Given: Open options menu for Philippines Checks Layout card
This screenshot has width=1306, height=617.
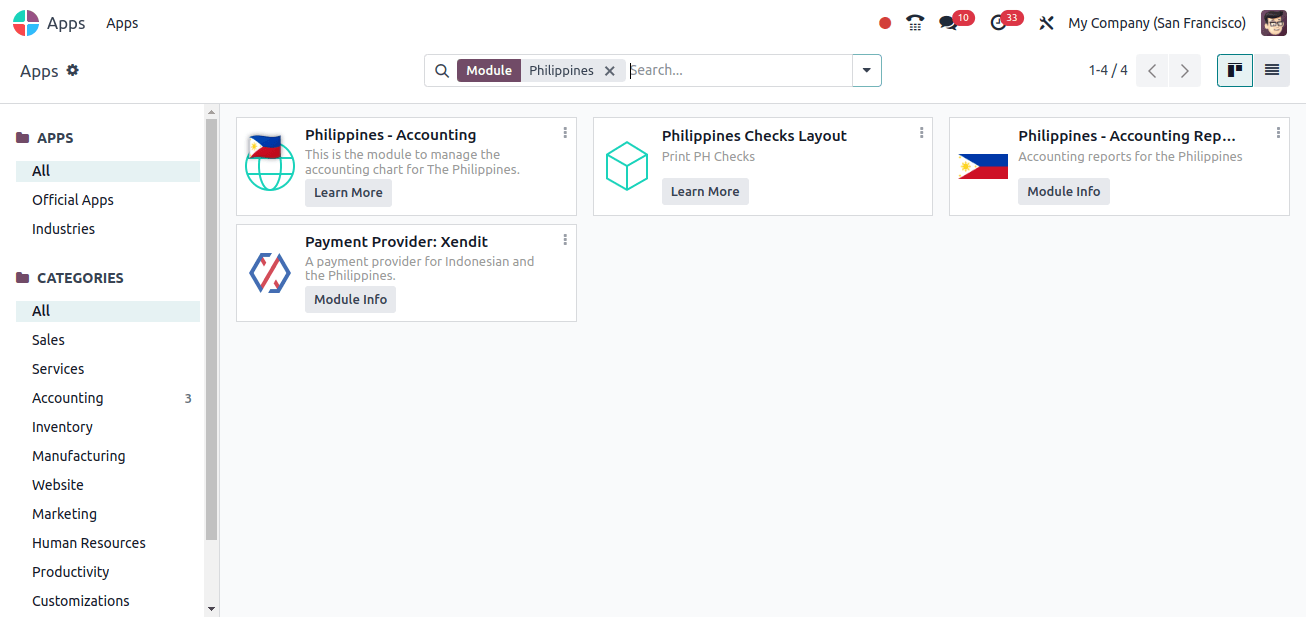Looking at the screenshot, I should [x=922, y=132].
